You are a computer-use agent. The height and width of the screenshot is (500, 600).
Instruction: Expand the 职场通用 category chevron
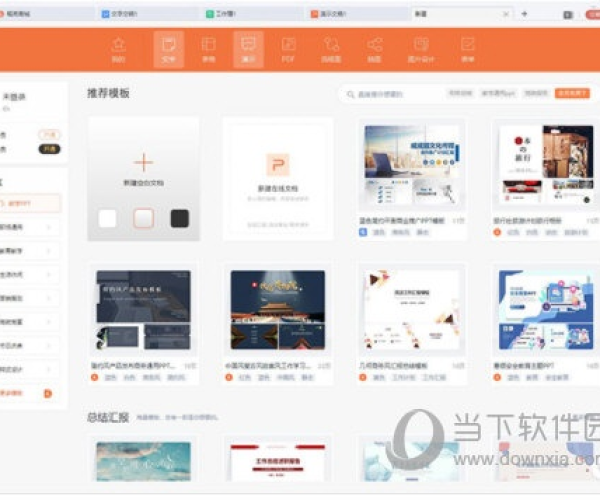click(49, 227)
